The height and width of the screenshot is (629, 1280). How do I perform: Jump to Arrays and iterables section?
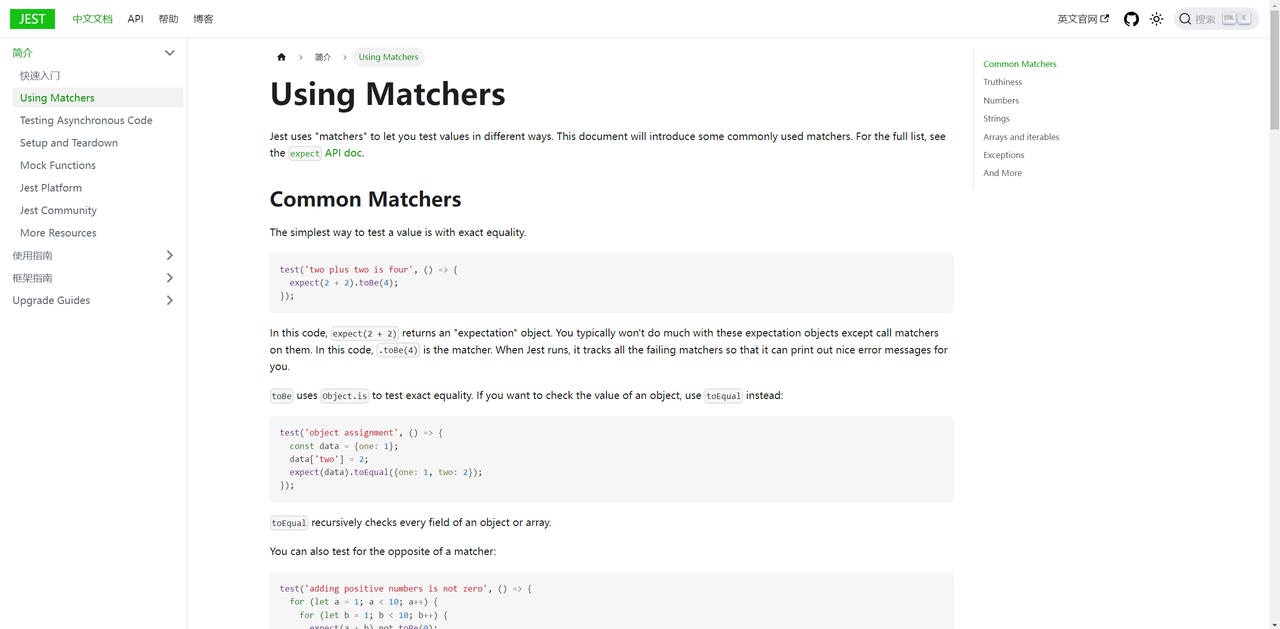pyautogui.click(x=1021, y=137)
